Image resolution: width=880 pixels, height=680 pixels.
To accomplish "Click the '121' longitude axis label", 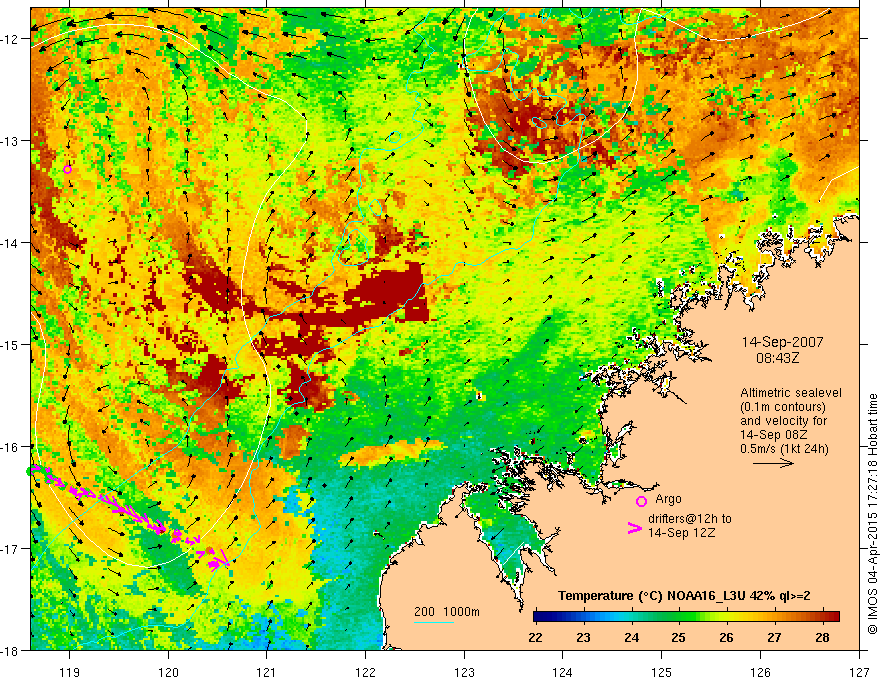I will tap(267, 672).
